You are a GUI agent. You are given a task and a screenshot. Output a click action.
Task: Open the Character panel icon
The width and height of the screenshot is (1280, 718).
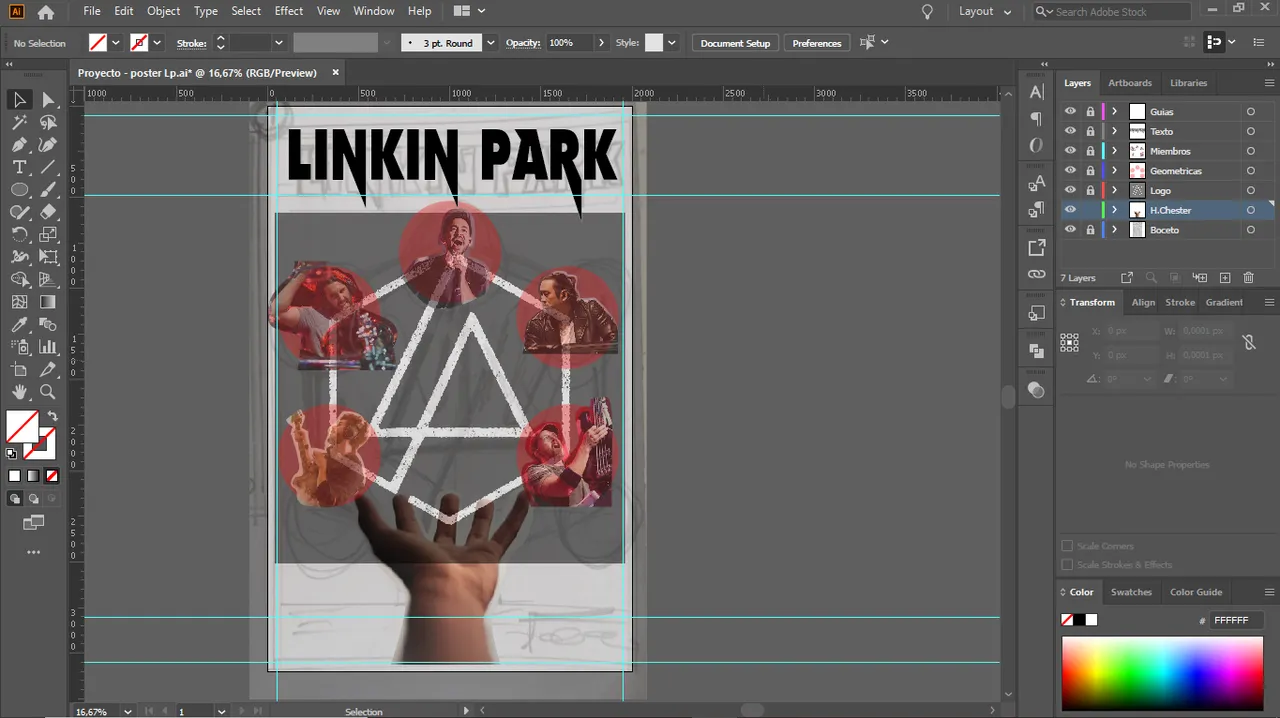1036,92
